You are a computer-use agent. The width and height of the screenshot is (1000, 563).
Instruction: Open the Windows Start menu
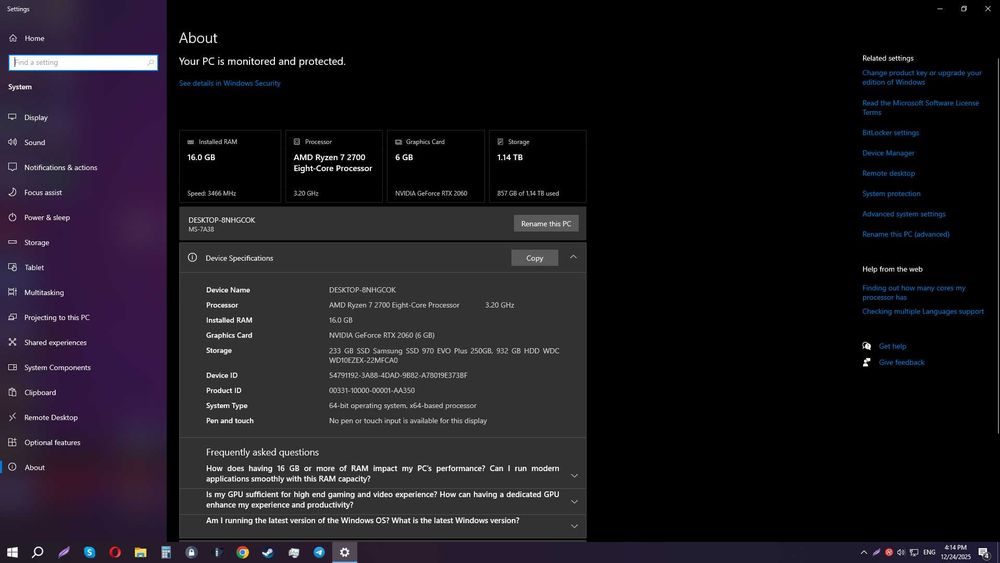[x=12, y=552]
